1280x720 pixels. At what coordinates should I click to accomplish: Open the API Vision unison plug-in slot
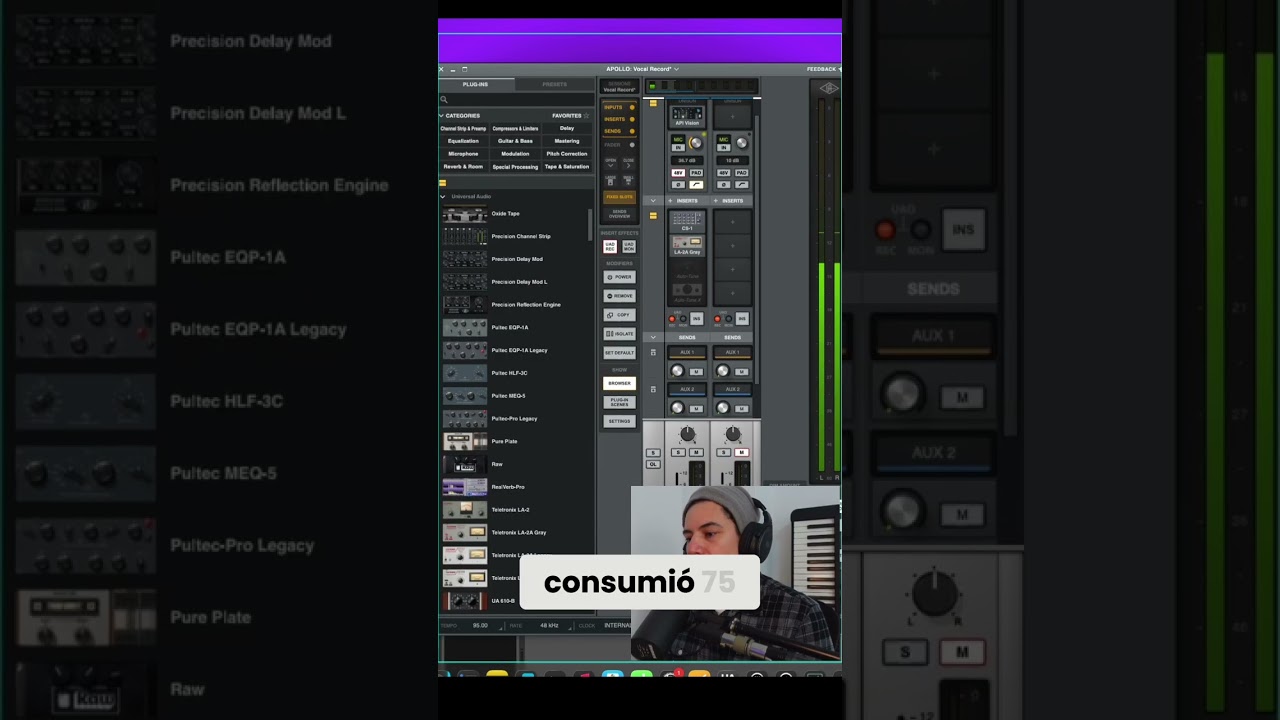tap(687, 116)
